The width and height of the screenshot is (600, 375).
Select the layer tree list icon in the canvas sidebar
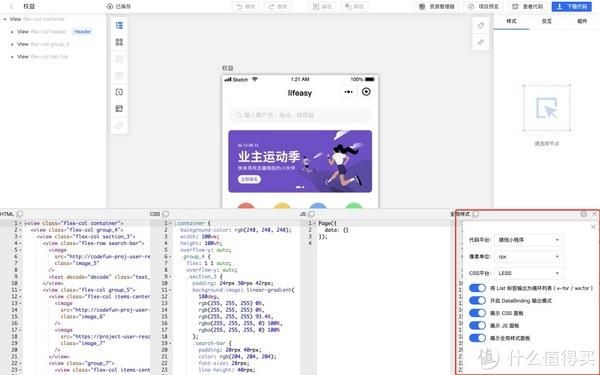point(119,25)
